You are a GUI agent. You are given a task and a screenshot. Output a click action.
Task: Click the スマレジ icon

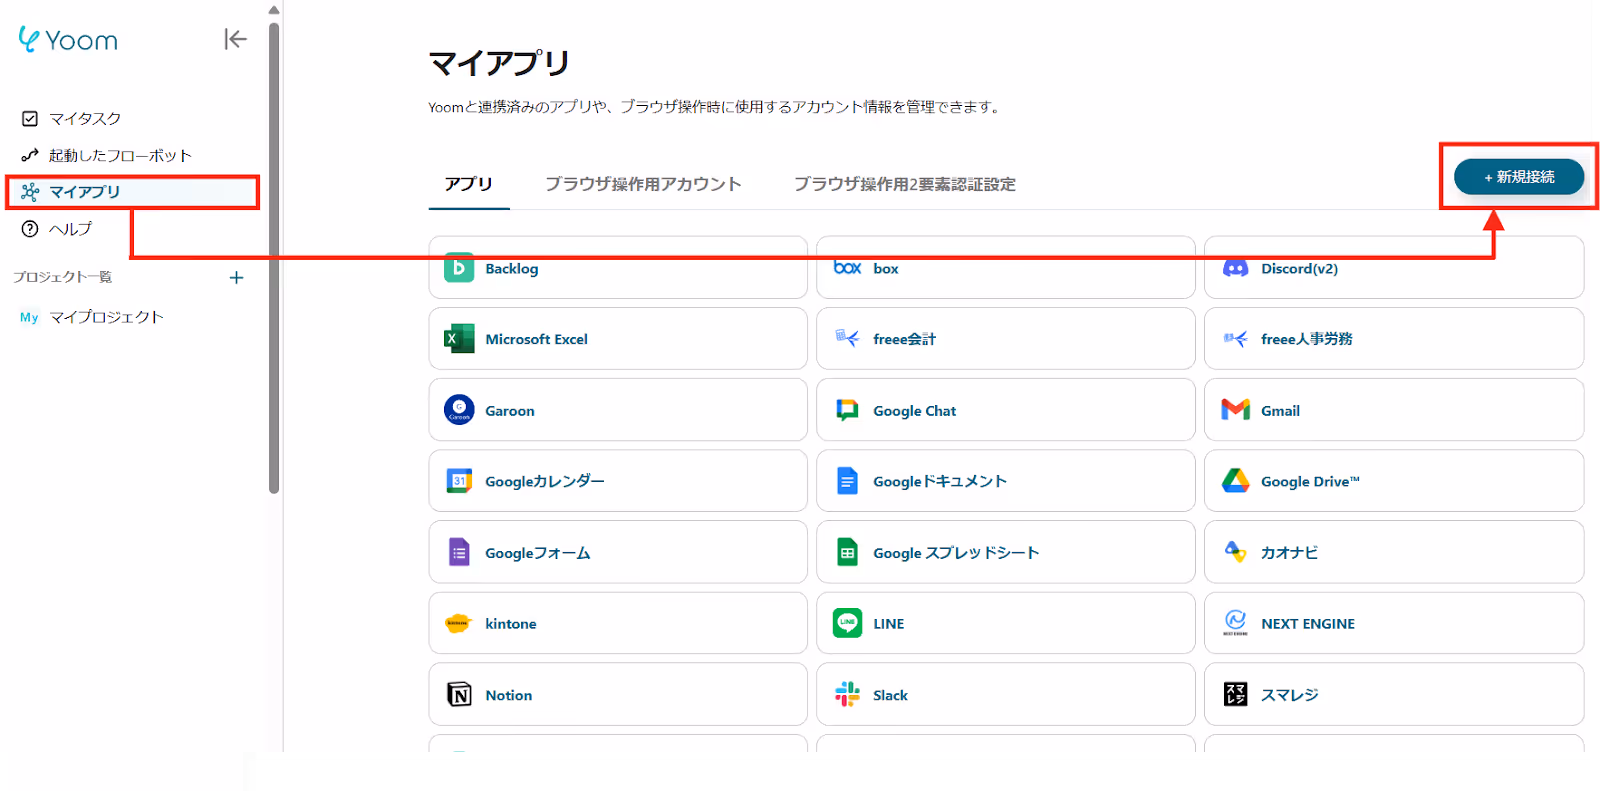1235,694
